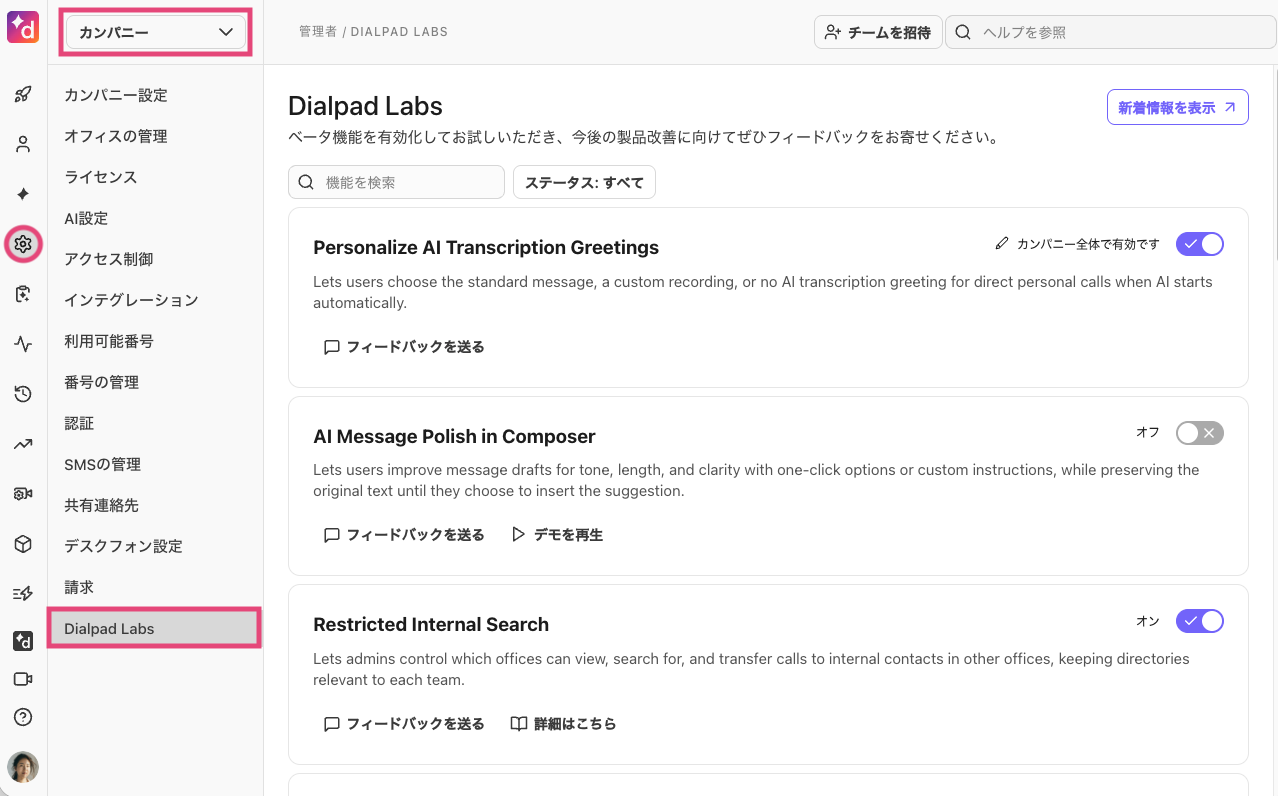The height and width of the screenshot is (796, 1278).
Task: Open the lightning list icon in sidebar
Action: click(x=23, y=594)
